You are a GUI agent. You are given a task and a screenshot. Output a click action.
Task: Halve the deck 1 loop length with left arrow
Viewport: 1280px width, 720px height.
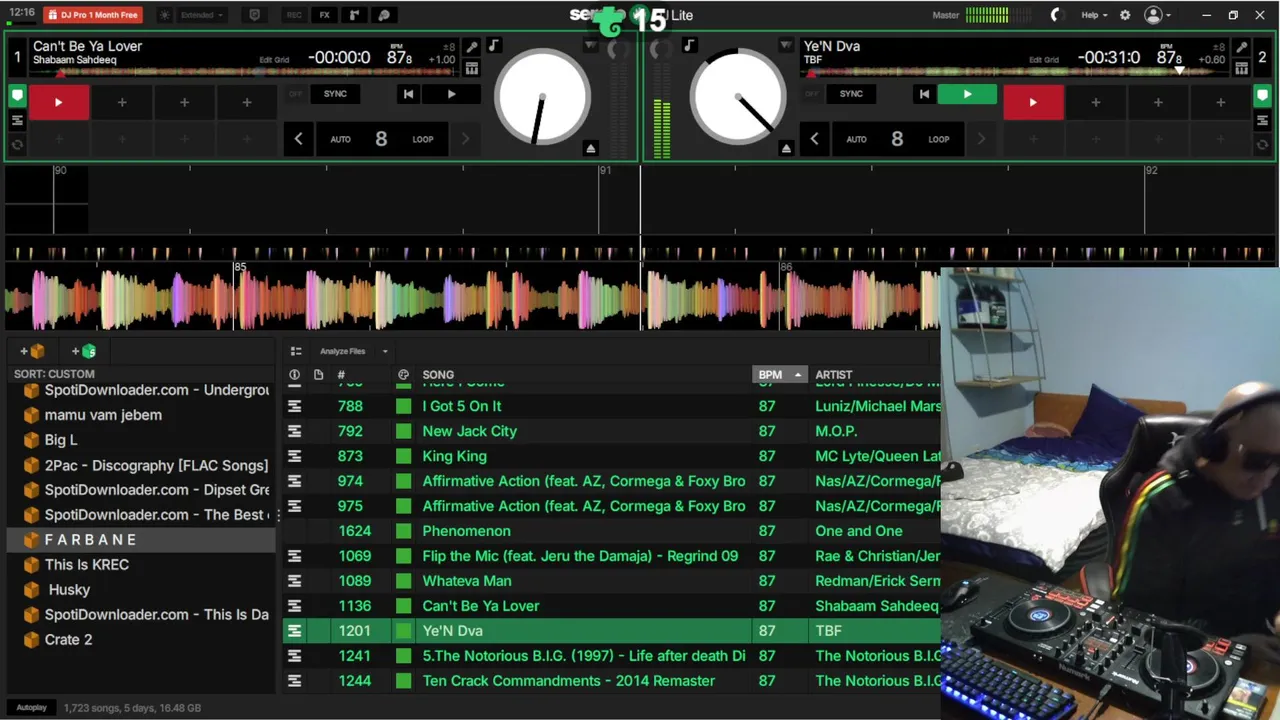tap(298, 139)
